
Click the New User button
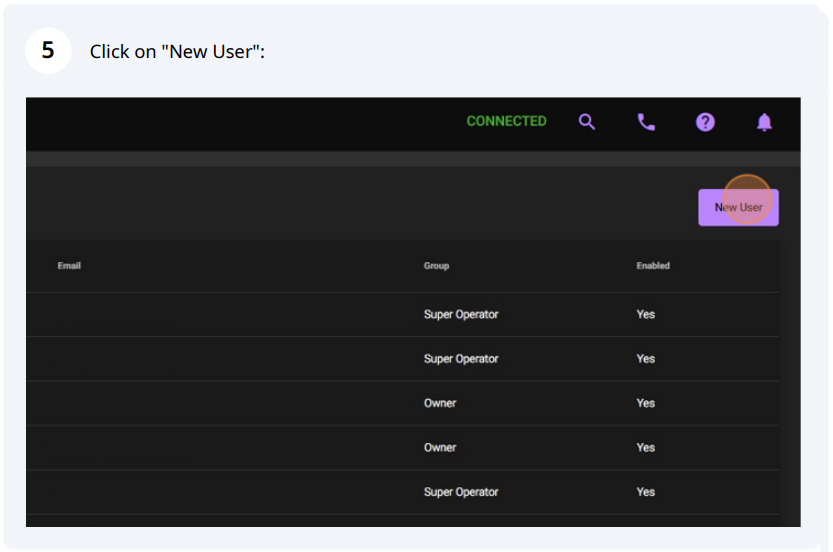point(738,207)
